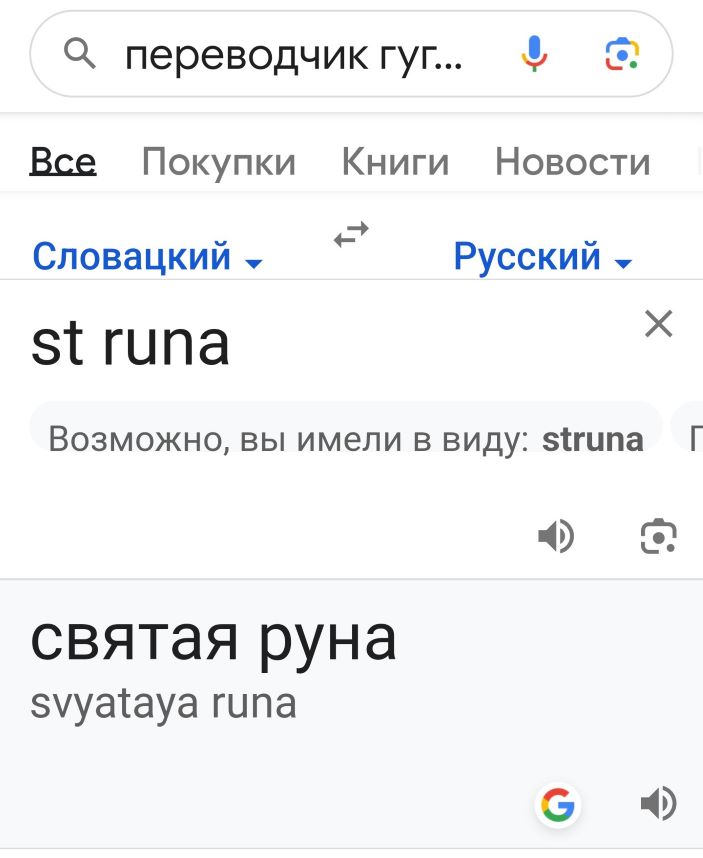Open Google Lens camera in search bar

click(x=622, y=54)
